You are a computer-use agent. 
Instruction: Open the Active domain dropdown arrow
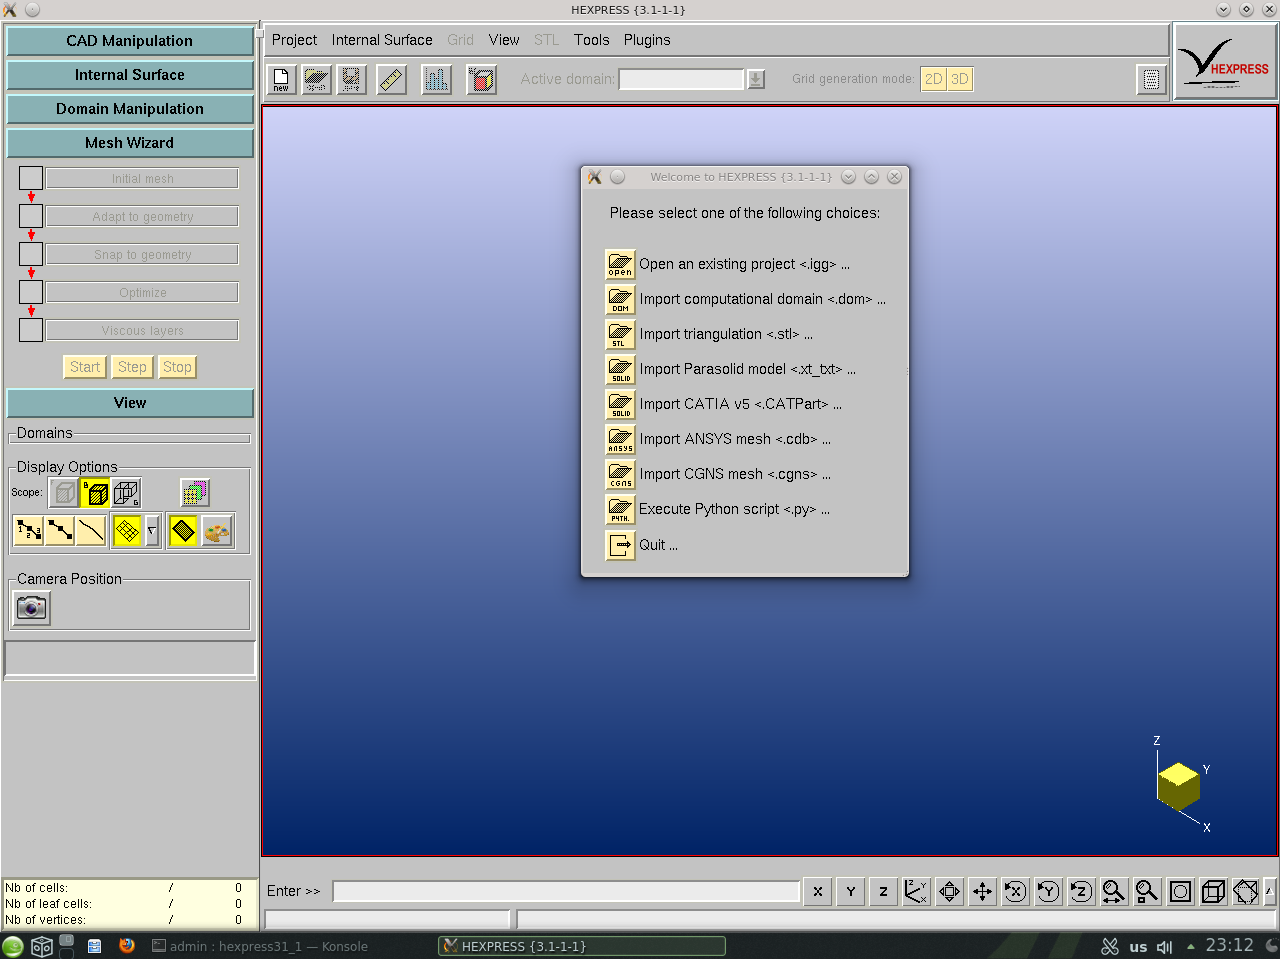(x=756, y=79)
